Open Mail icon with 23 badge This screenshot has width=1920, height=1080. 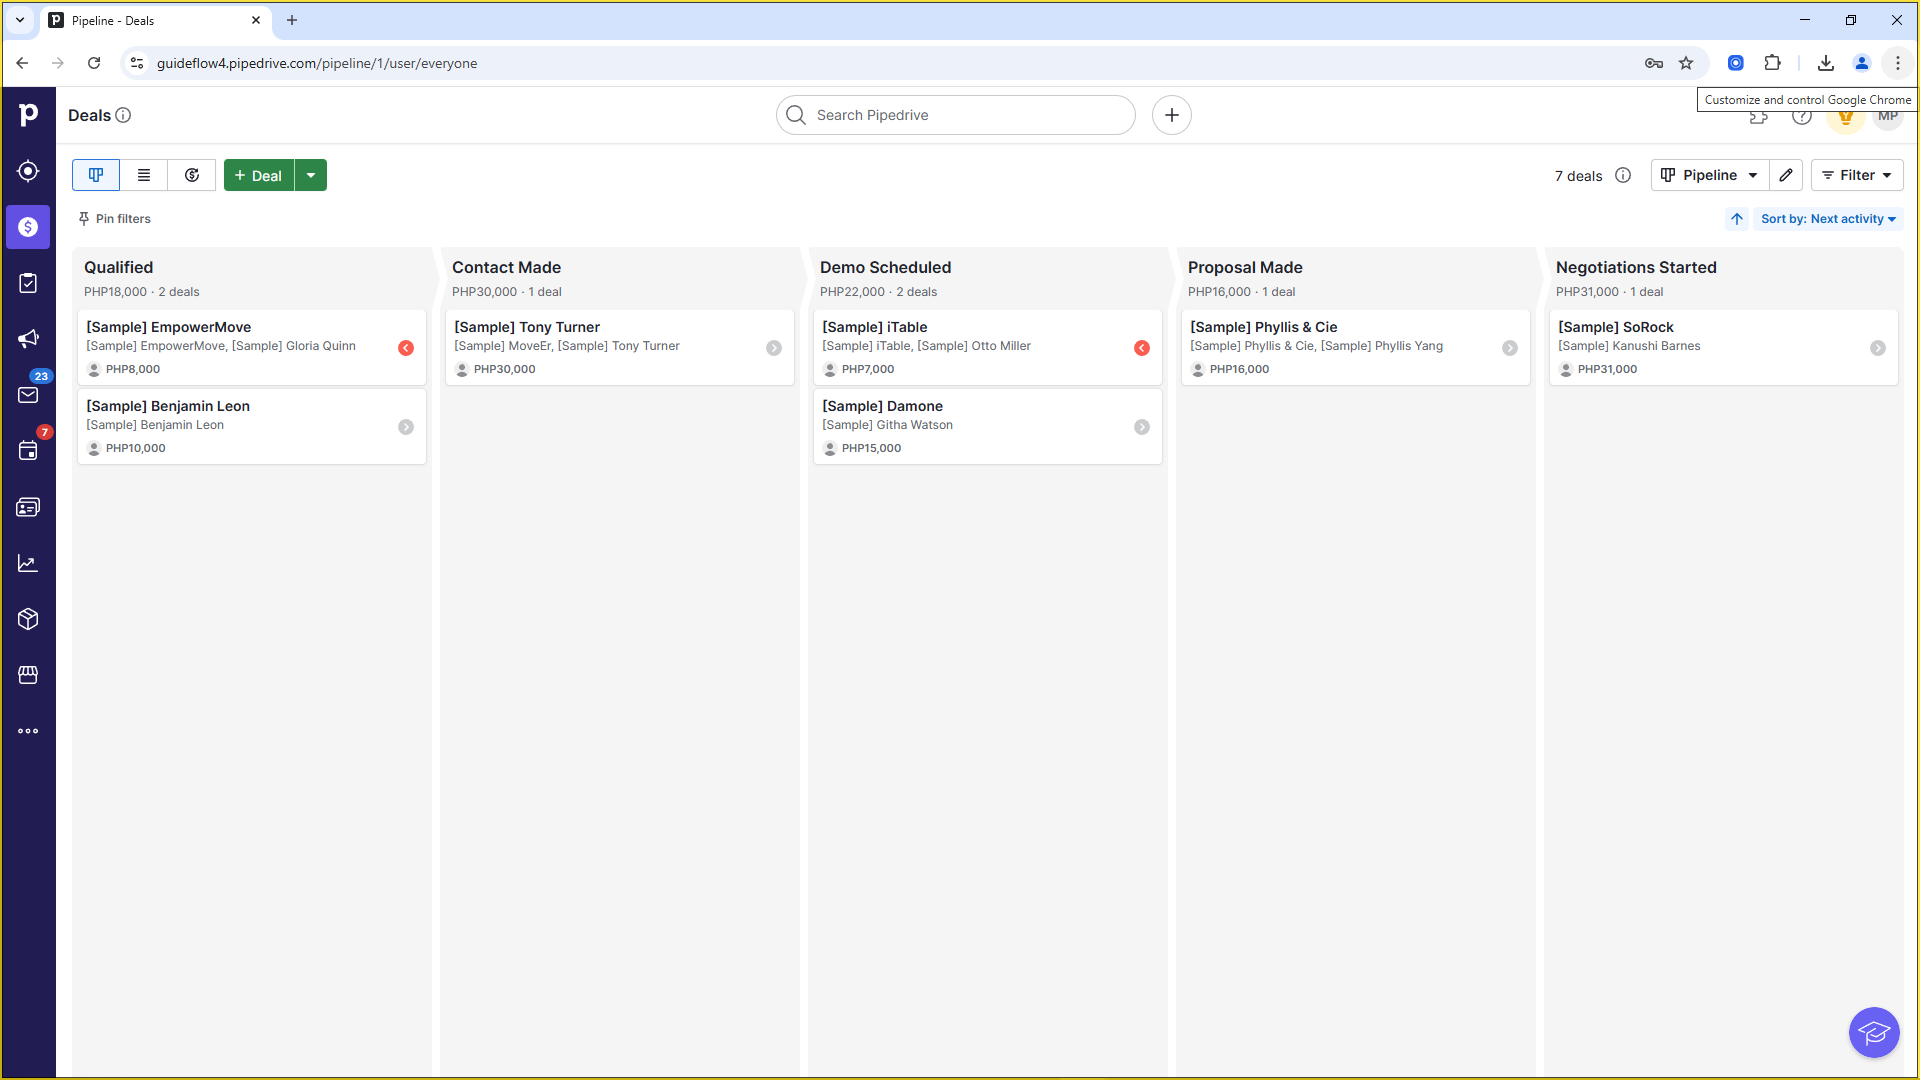28,394
